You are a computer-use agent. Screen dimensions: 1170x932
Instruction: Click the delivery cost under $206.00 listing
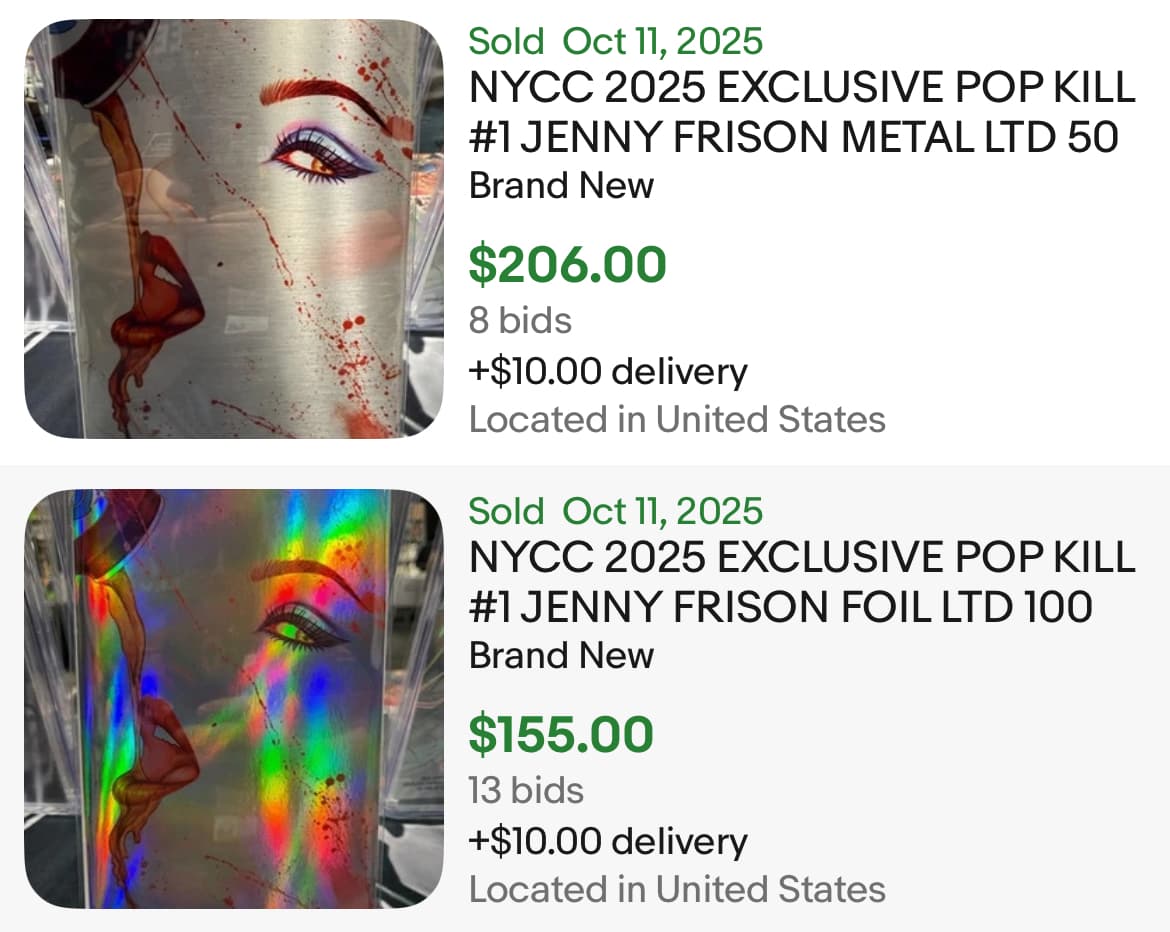608,371
